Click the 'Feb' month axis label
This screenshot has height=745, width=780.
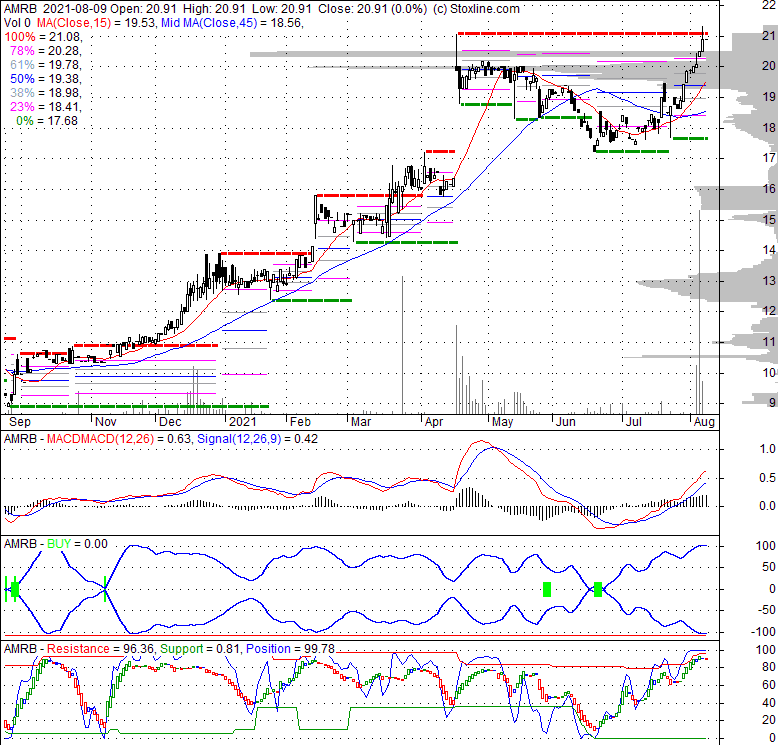tap(300, 422)
